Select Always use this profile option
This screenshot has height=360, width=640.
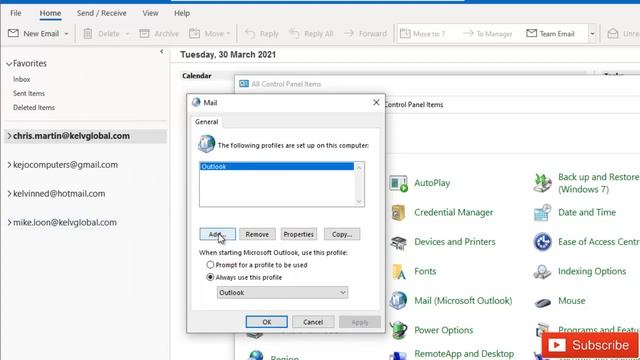click(x=210, y=277)
